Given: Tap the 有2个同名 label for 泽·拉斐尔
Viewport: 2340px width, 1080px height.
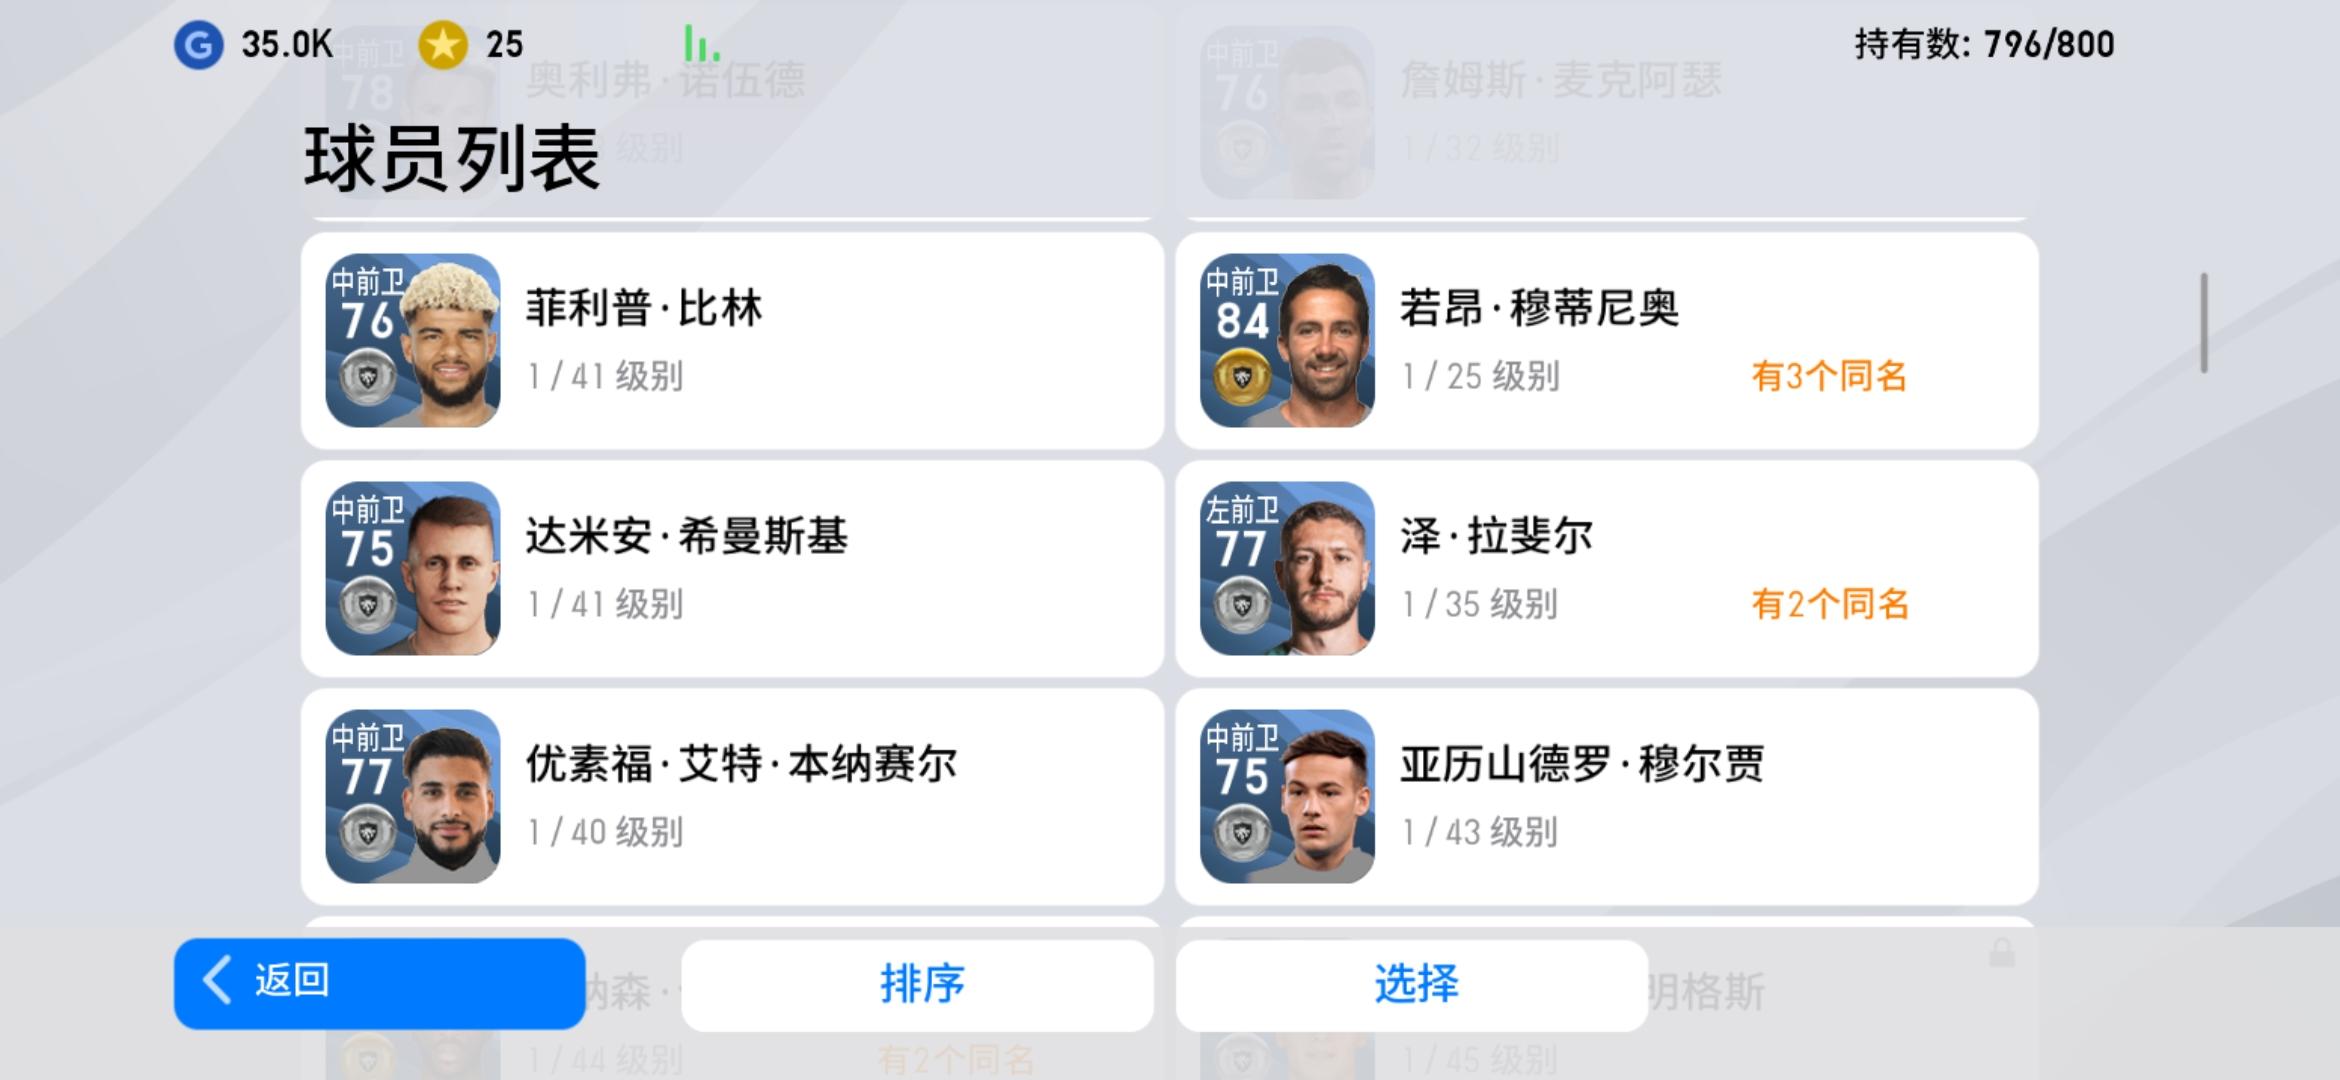Looking at the screenshot, I should point(1830,604).
